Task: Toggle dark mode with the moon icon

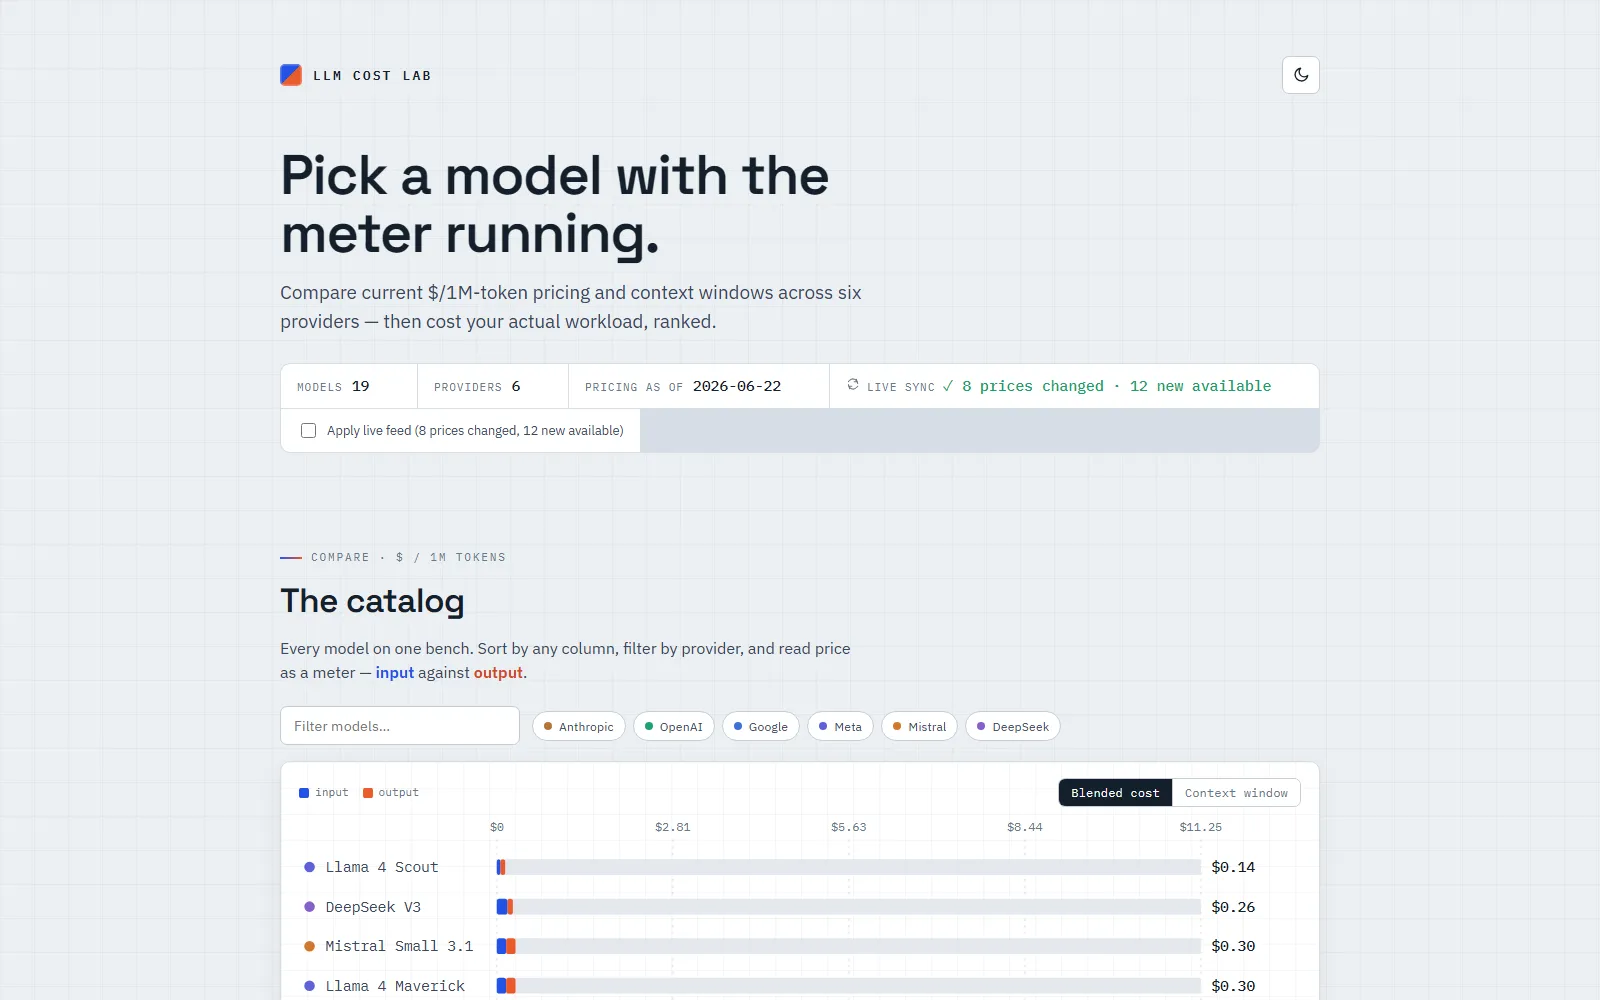Action: [1300, 75]
